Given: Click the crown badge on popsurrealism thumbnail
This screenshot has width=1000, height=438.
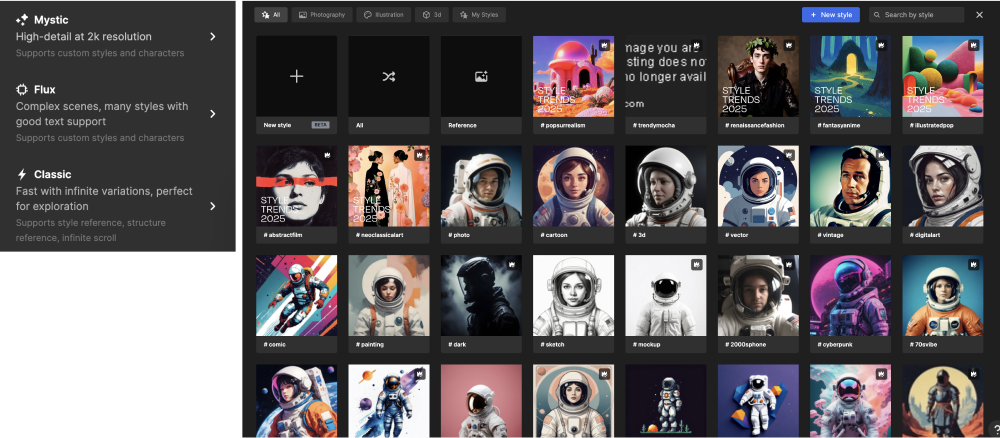Looking at the screenshot, I should click(604, 45).
